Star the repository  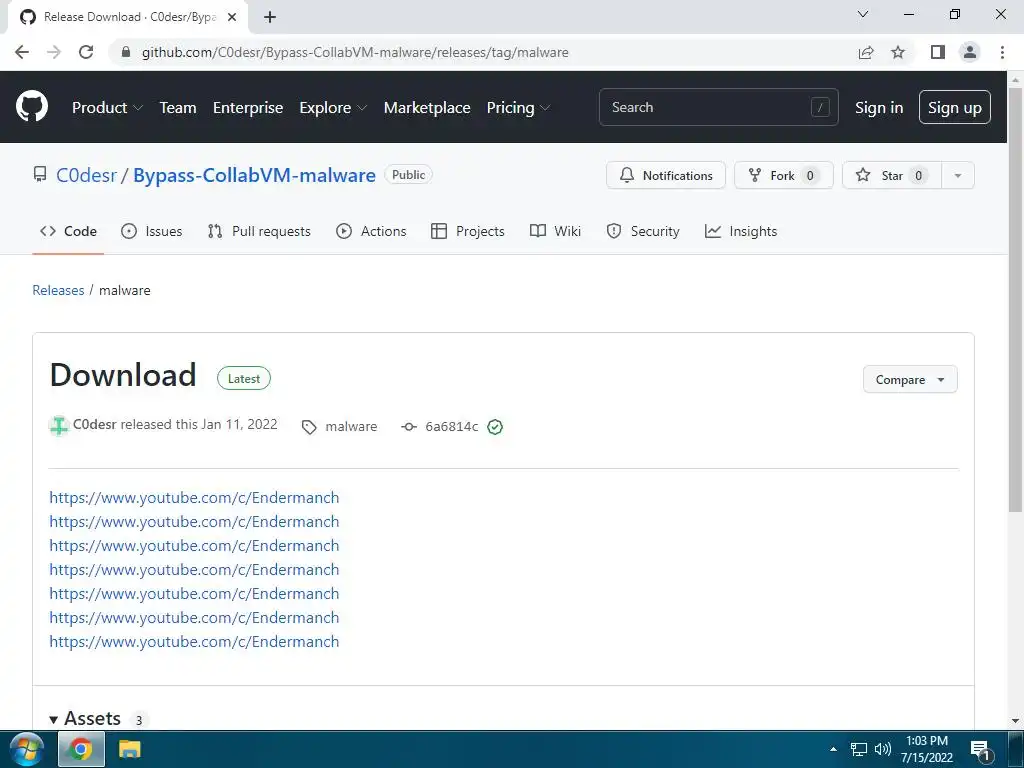pyautogui.click(x=892, y=175)
